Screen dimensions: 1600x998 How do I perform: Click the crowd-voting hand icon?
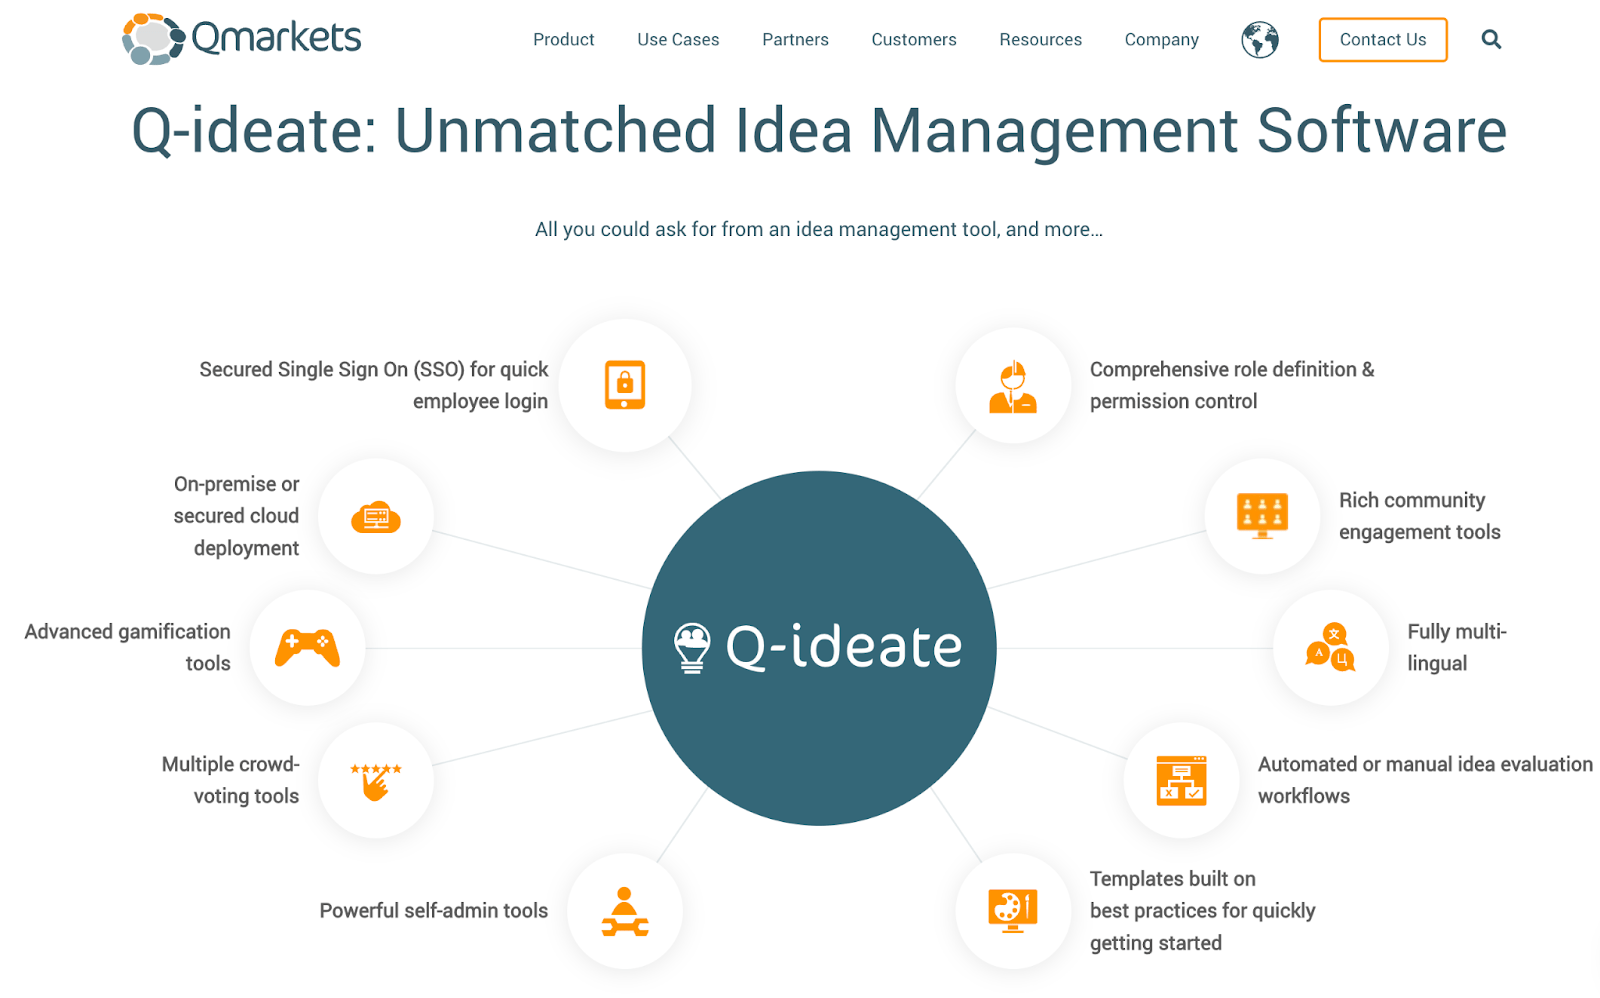click(375, 780)
